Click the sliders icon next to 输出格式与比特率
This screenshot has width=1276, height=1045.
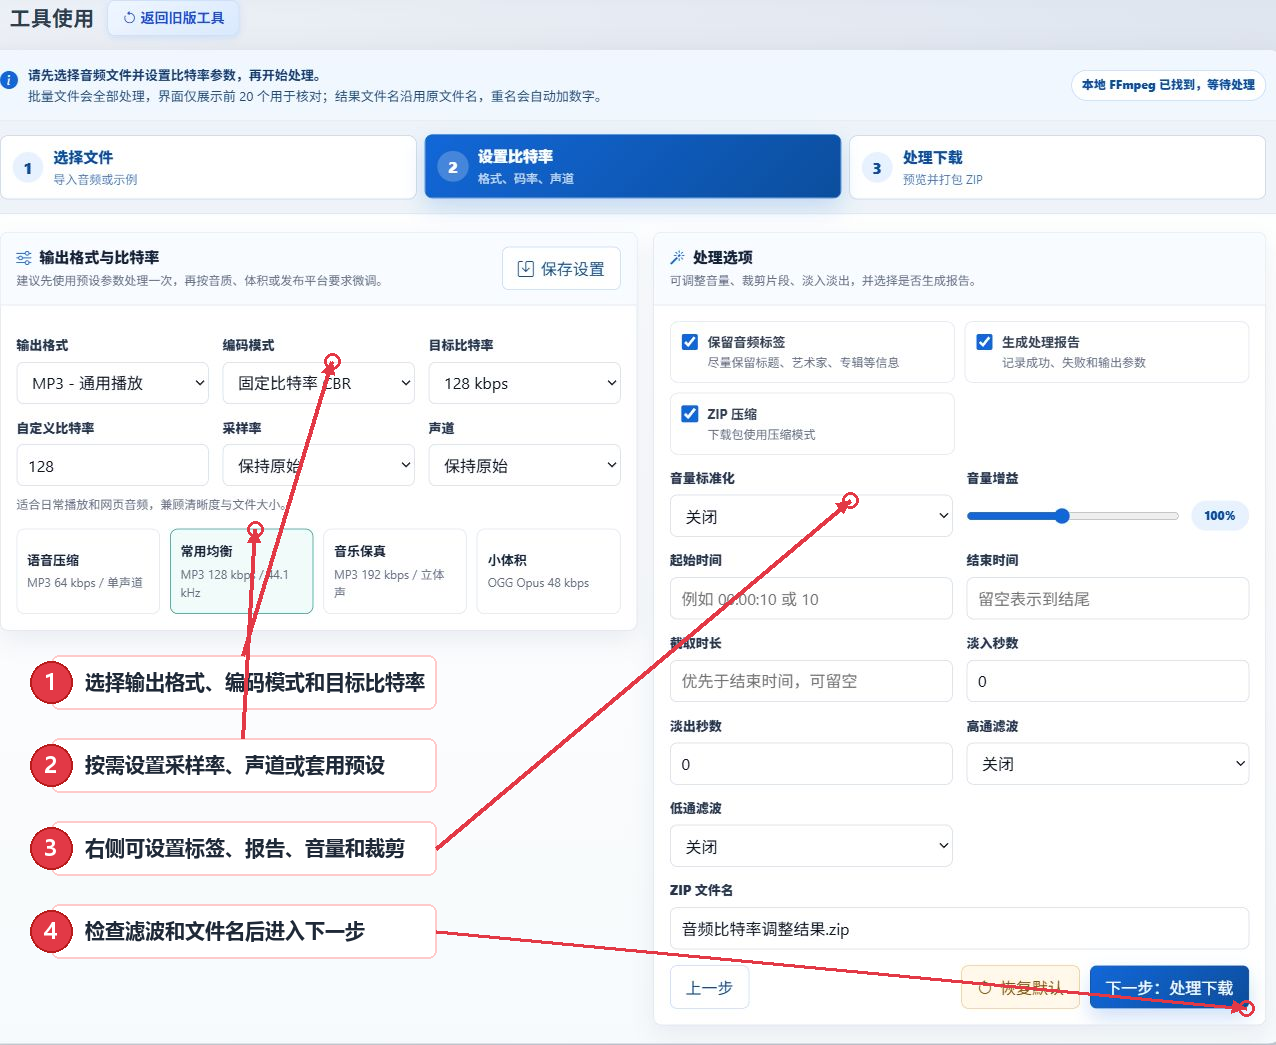click(x=24, y=258)
